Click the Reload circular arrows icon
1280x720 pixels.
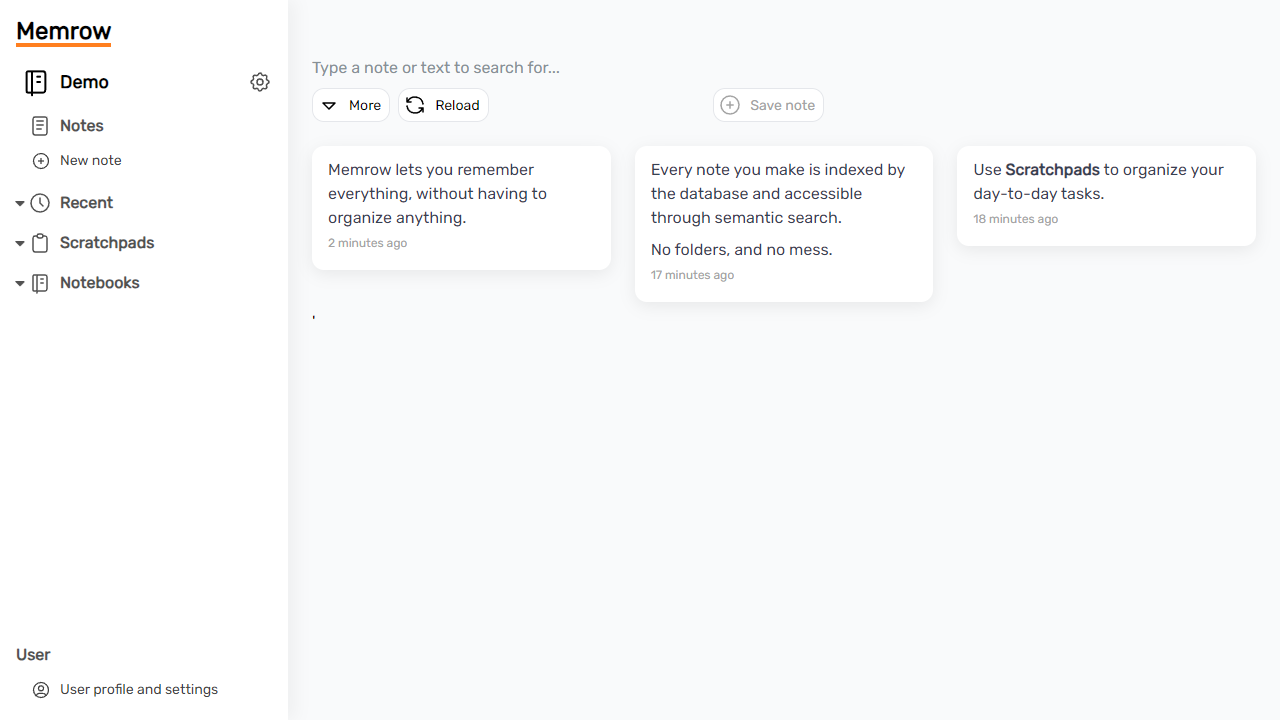tap(415, 105)
